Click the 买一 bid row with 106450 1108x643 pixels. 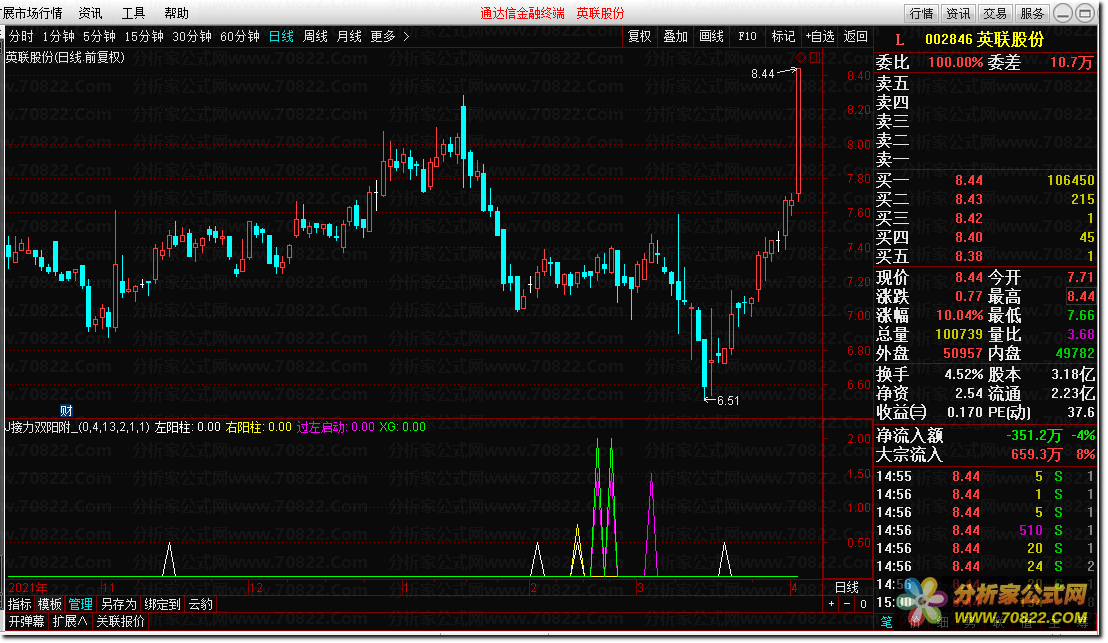(x=985, y=180)
